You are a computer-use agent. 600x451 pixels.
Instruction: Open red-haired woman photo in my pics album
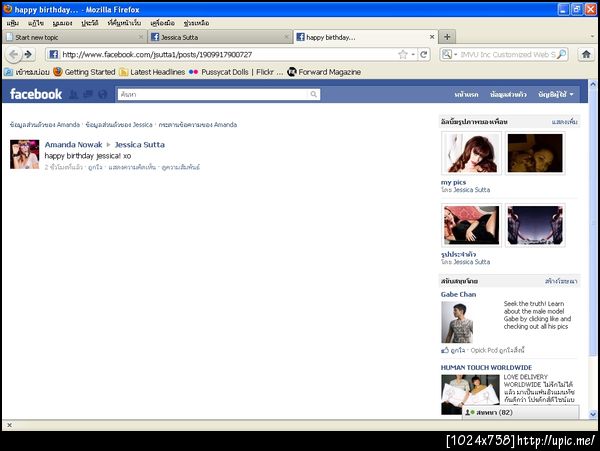pyautogui.click(x=471, y=153)
